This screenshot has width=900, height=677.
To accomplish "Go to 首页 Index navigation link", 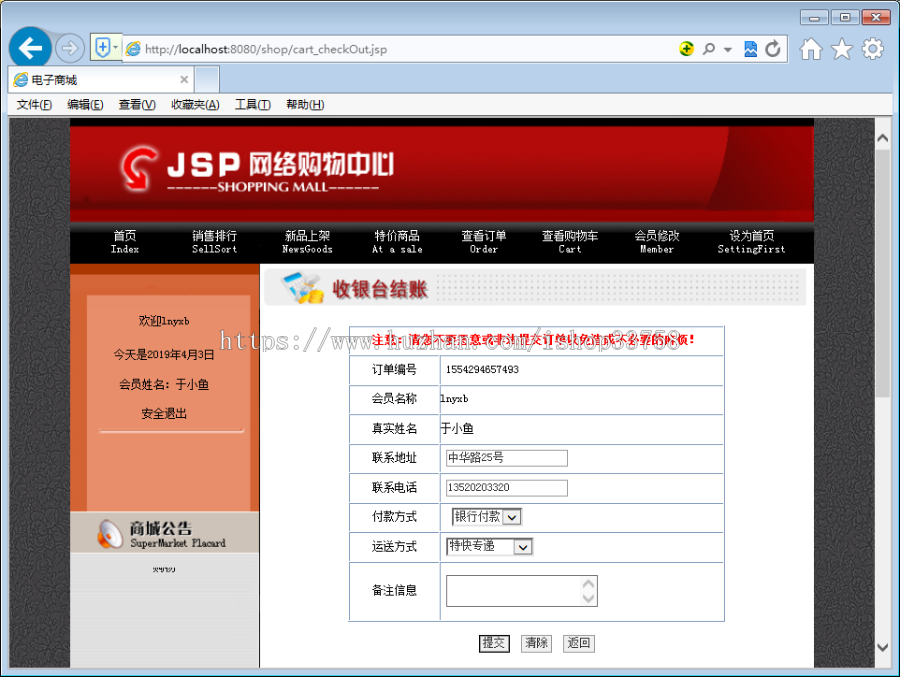I will [125, 242].
